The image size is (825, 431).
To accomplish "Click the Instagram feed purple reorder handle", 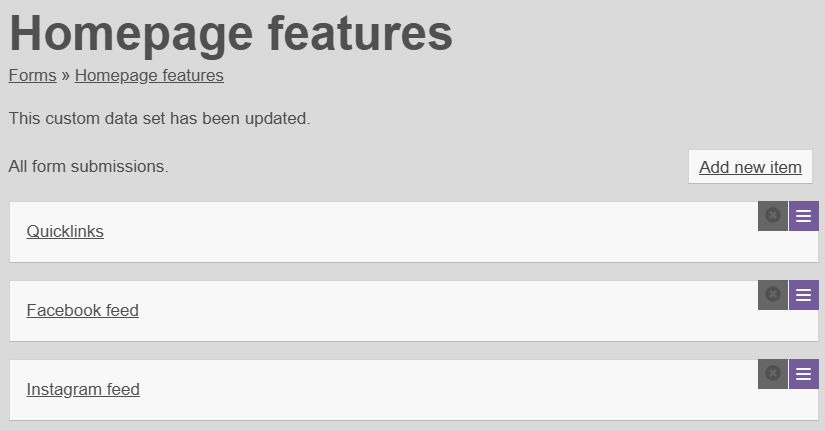I will point(804,373).
